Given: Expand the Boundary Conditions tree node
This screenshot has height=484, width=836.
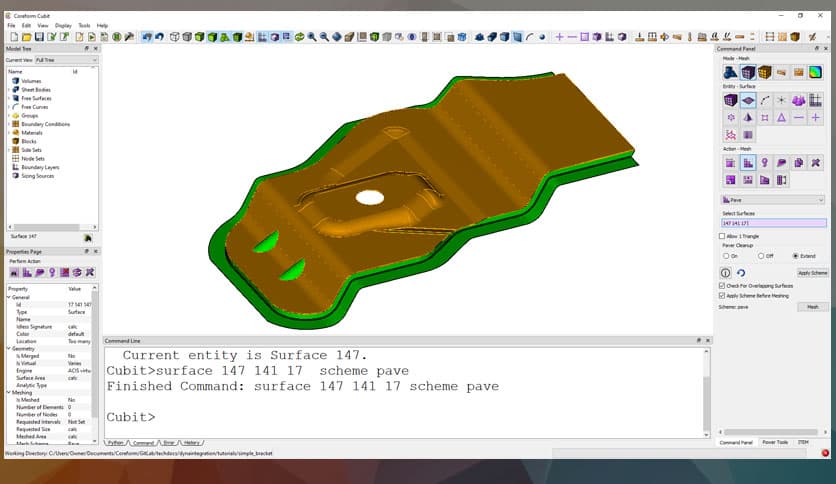Looking at the screenshot, I should [x=9, y=124].
